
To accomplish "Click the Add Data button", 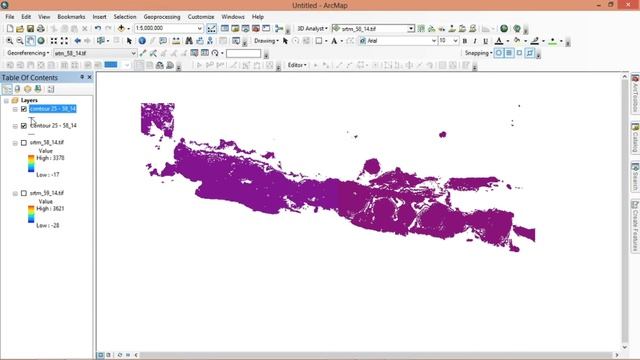I will coord(121,29).
